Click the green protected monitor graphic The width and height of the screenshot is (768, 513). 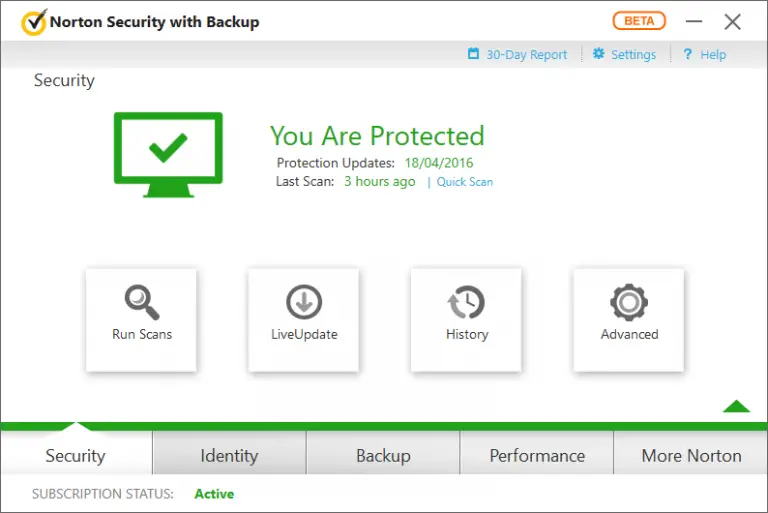tap(168, 154)
